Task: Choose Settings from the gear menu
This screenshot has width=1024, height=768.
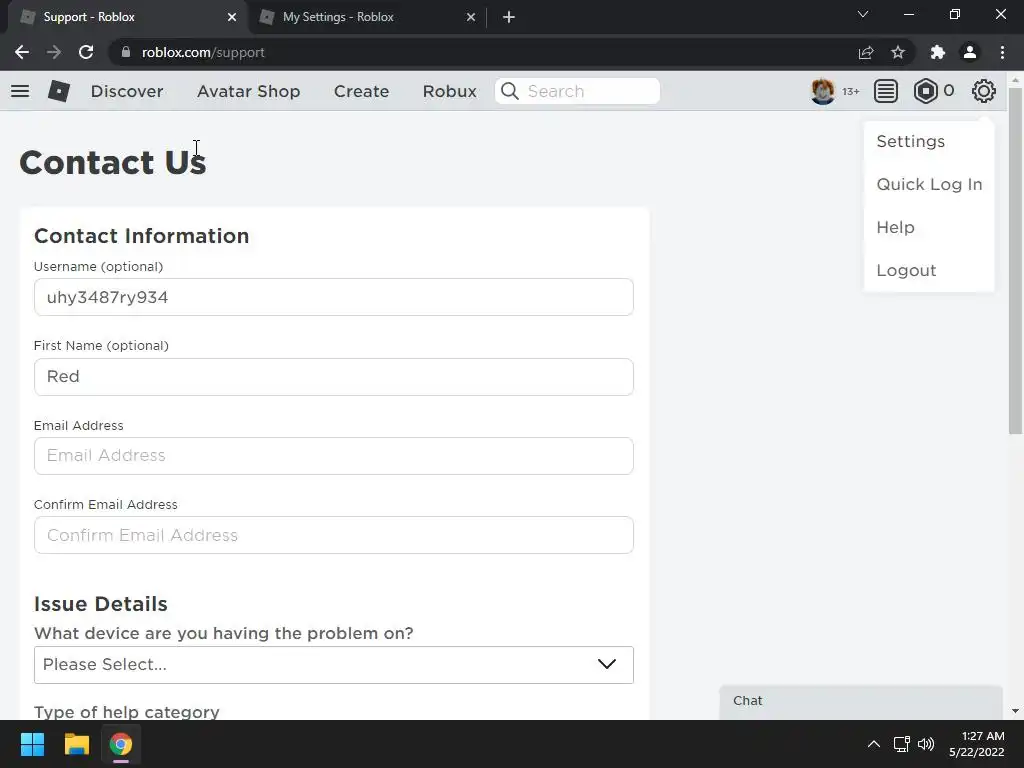Action: tap(910, 141)
